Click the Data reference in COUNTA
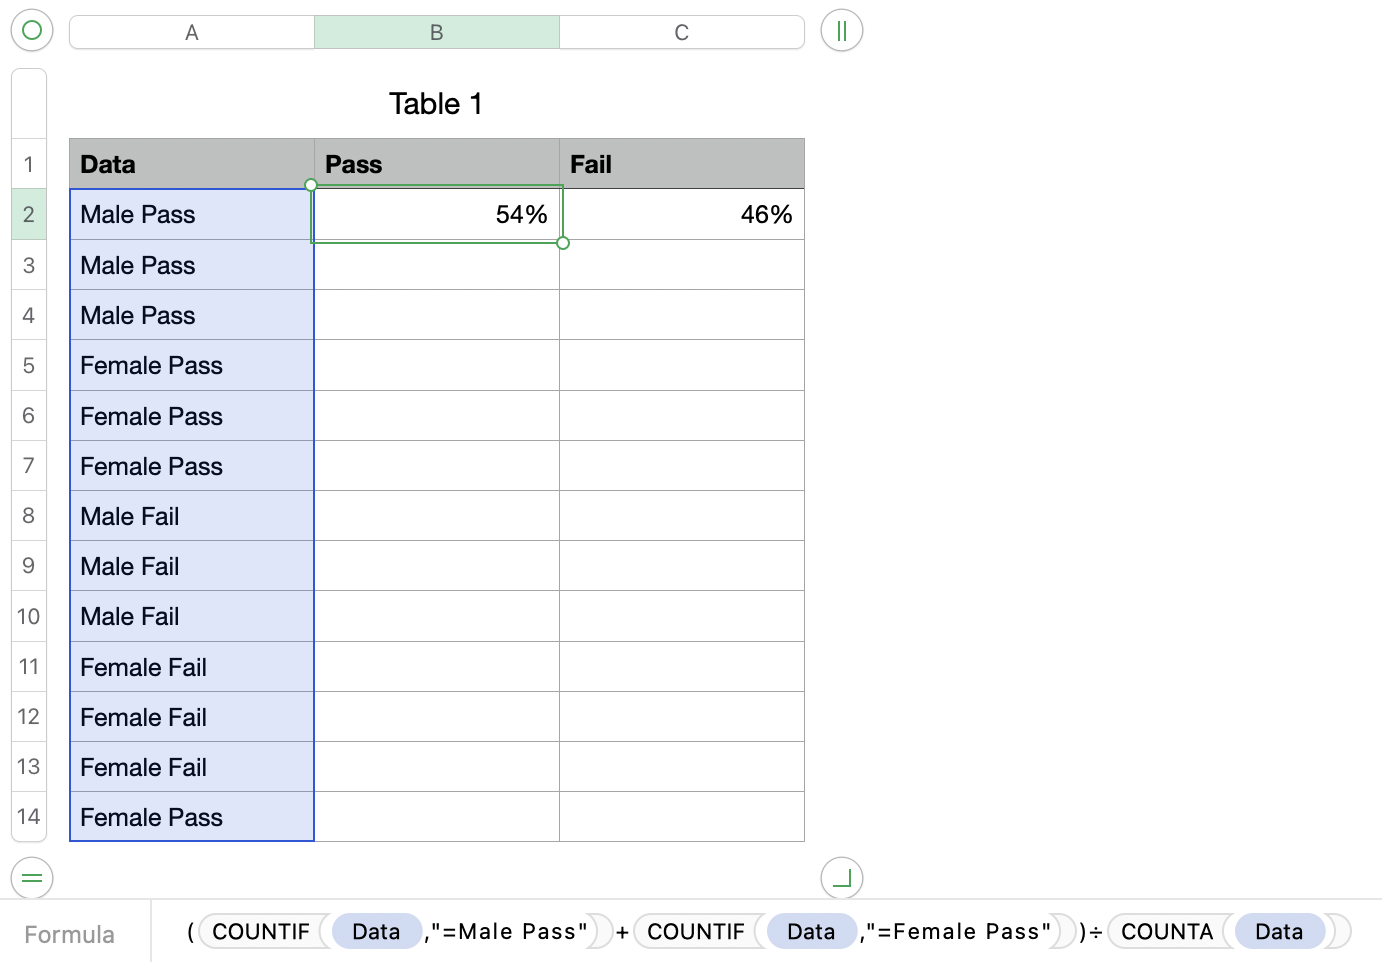1382x962 pixels. tap(1279, 931)
